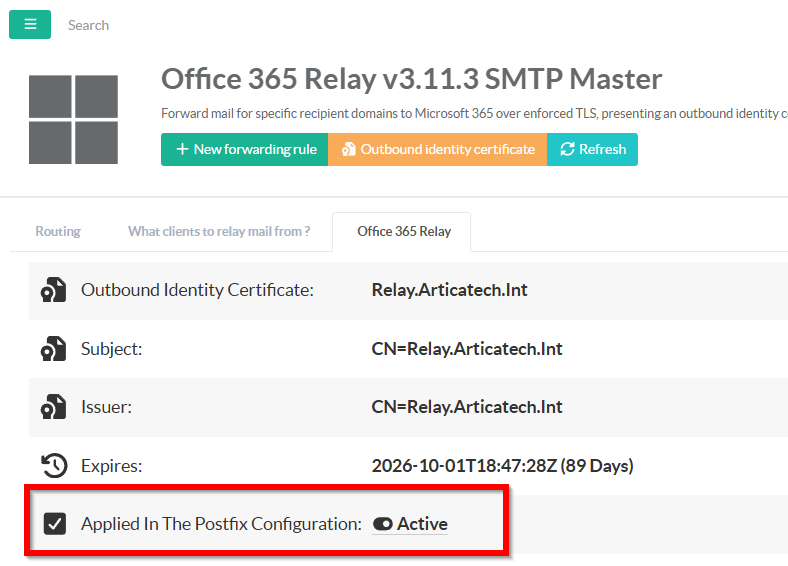
Task: Click the Outbound Identity Certificate: label
Action: [197, 290]
